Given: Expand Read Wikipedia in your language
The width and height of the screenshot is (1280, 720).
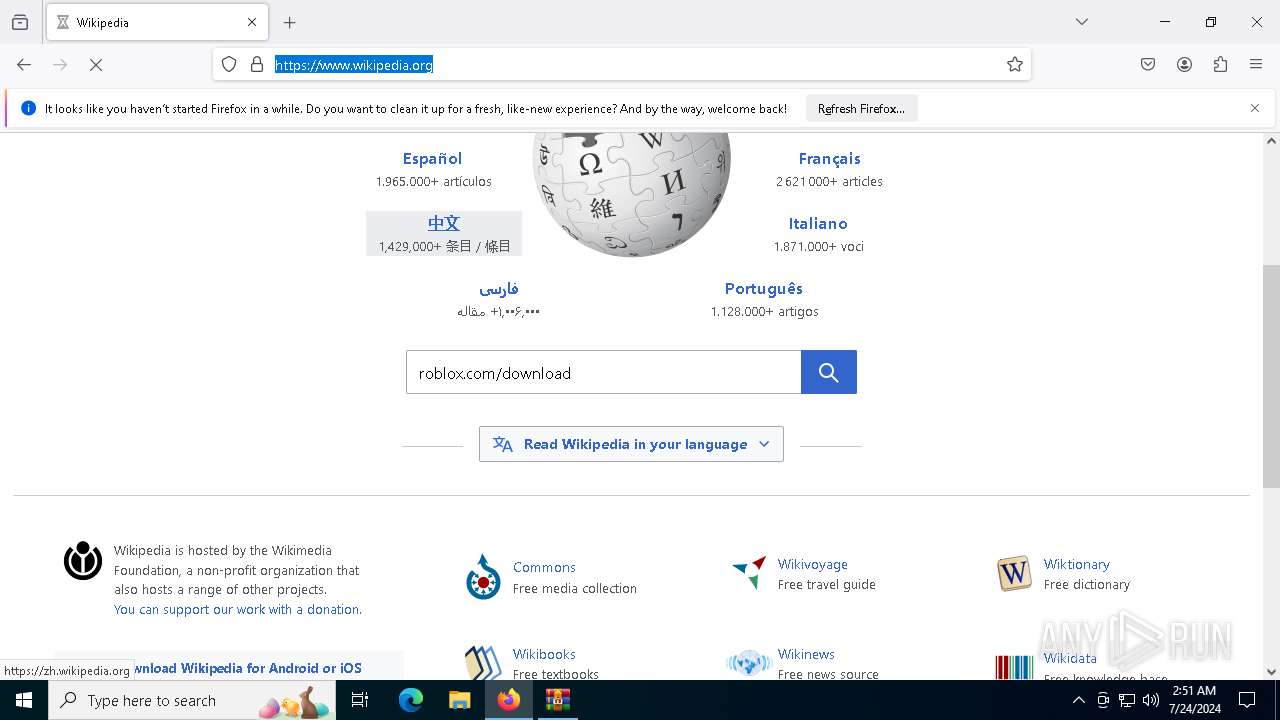Looking at the screenshot, I should (x=631, y=444).
